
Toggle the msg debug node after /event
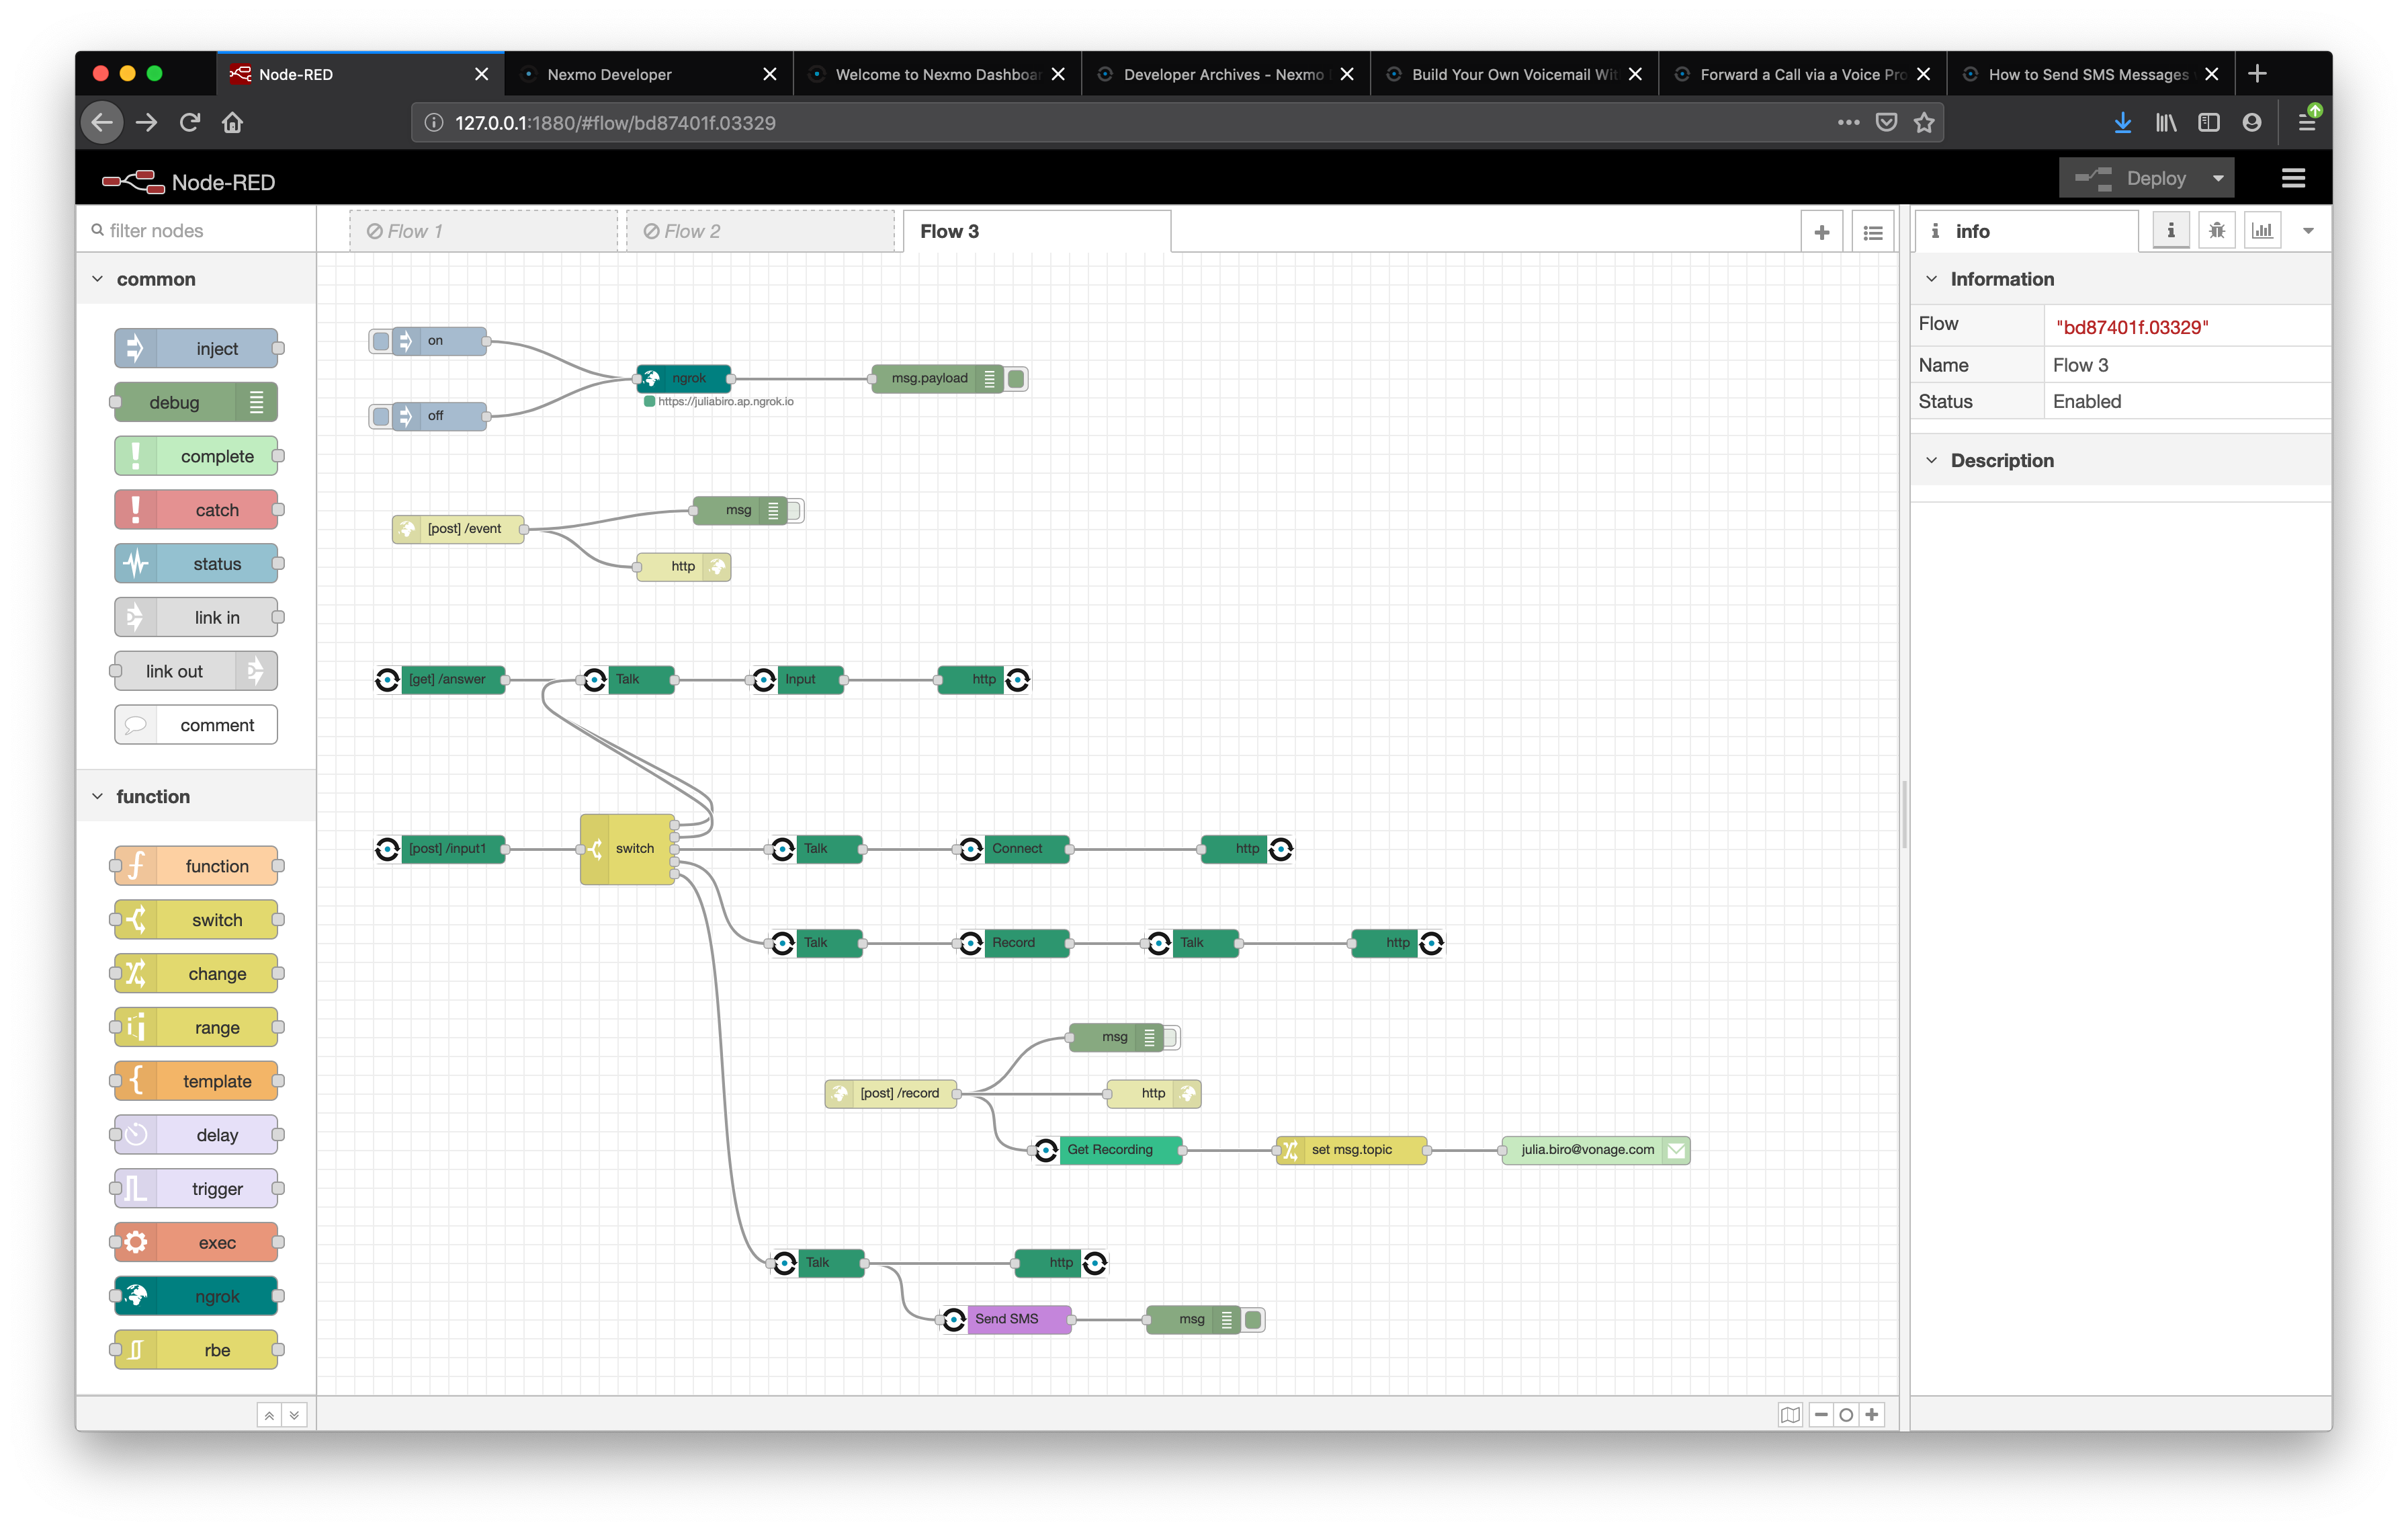coord(794,511)
